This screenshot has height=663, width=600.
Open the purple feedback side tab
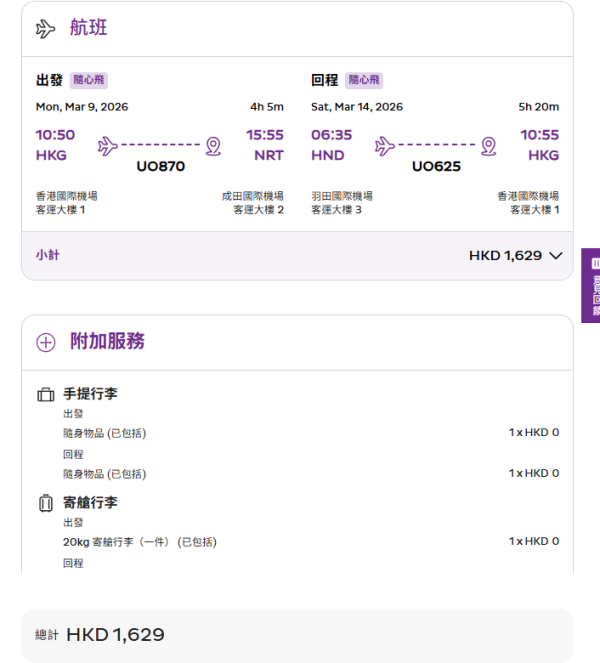pos(591,285)
